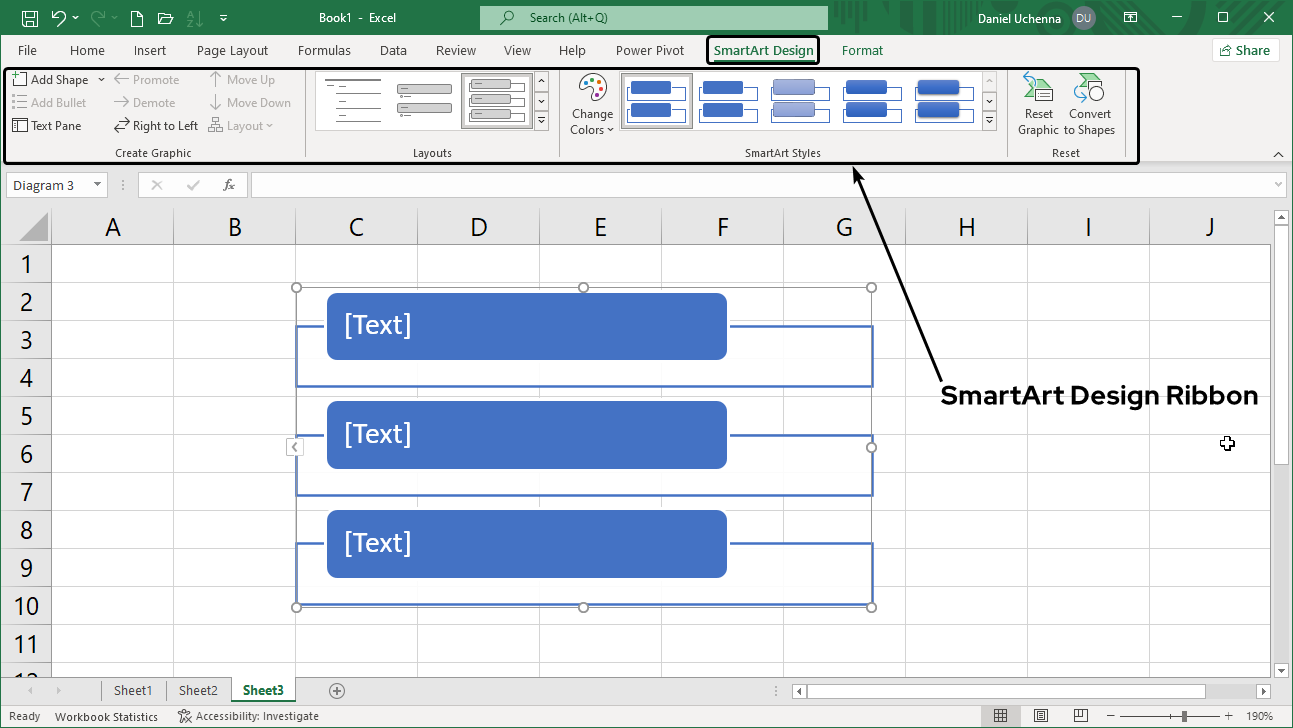Click the Undo arrow icon
Viewport: 1293px width, 728px height.
58,18
